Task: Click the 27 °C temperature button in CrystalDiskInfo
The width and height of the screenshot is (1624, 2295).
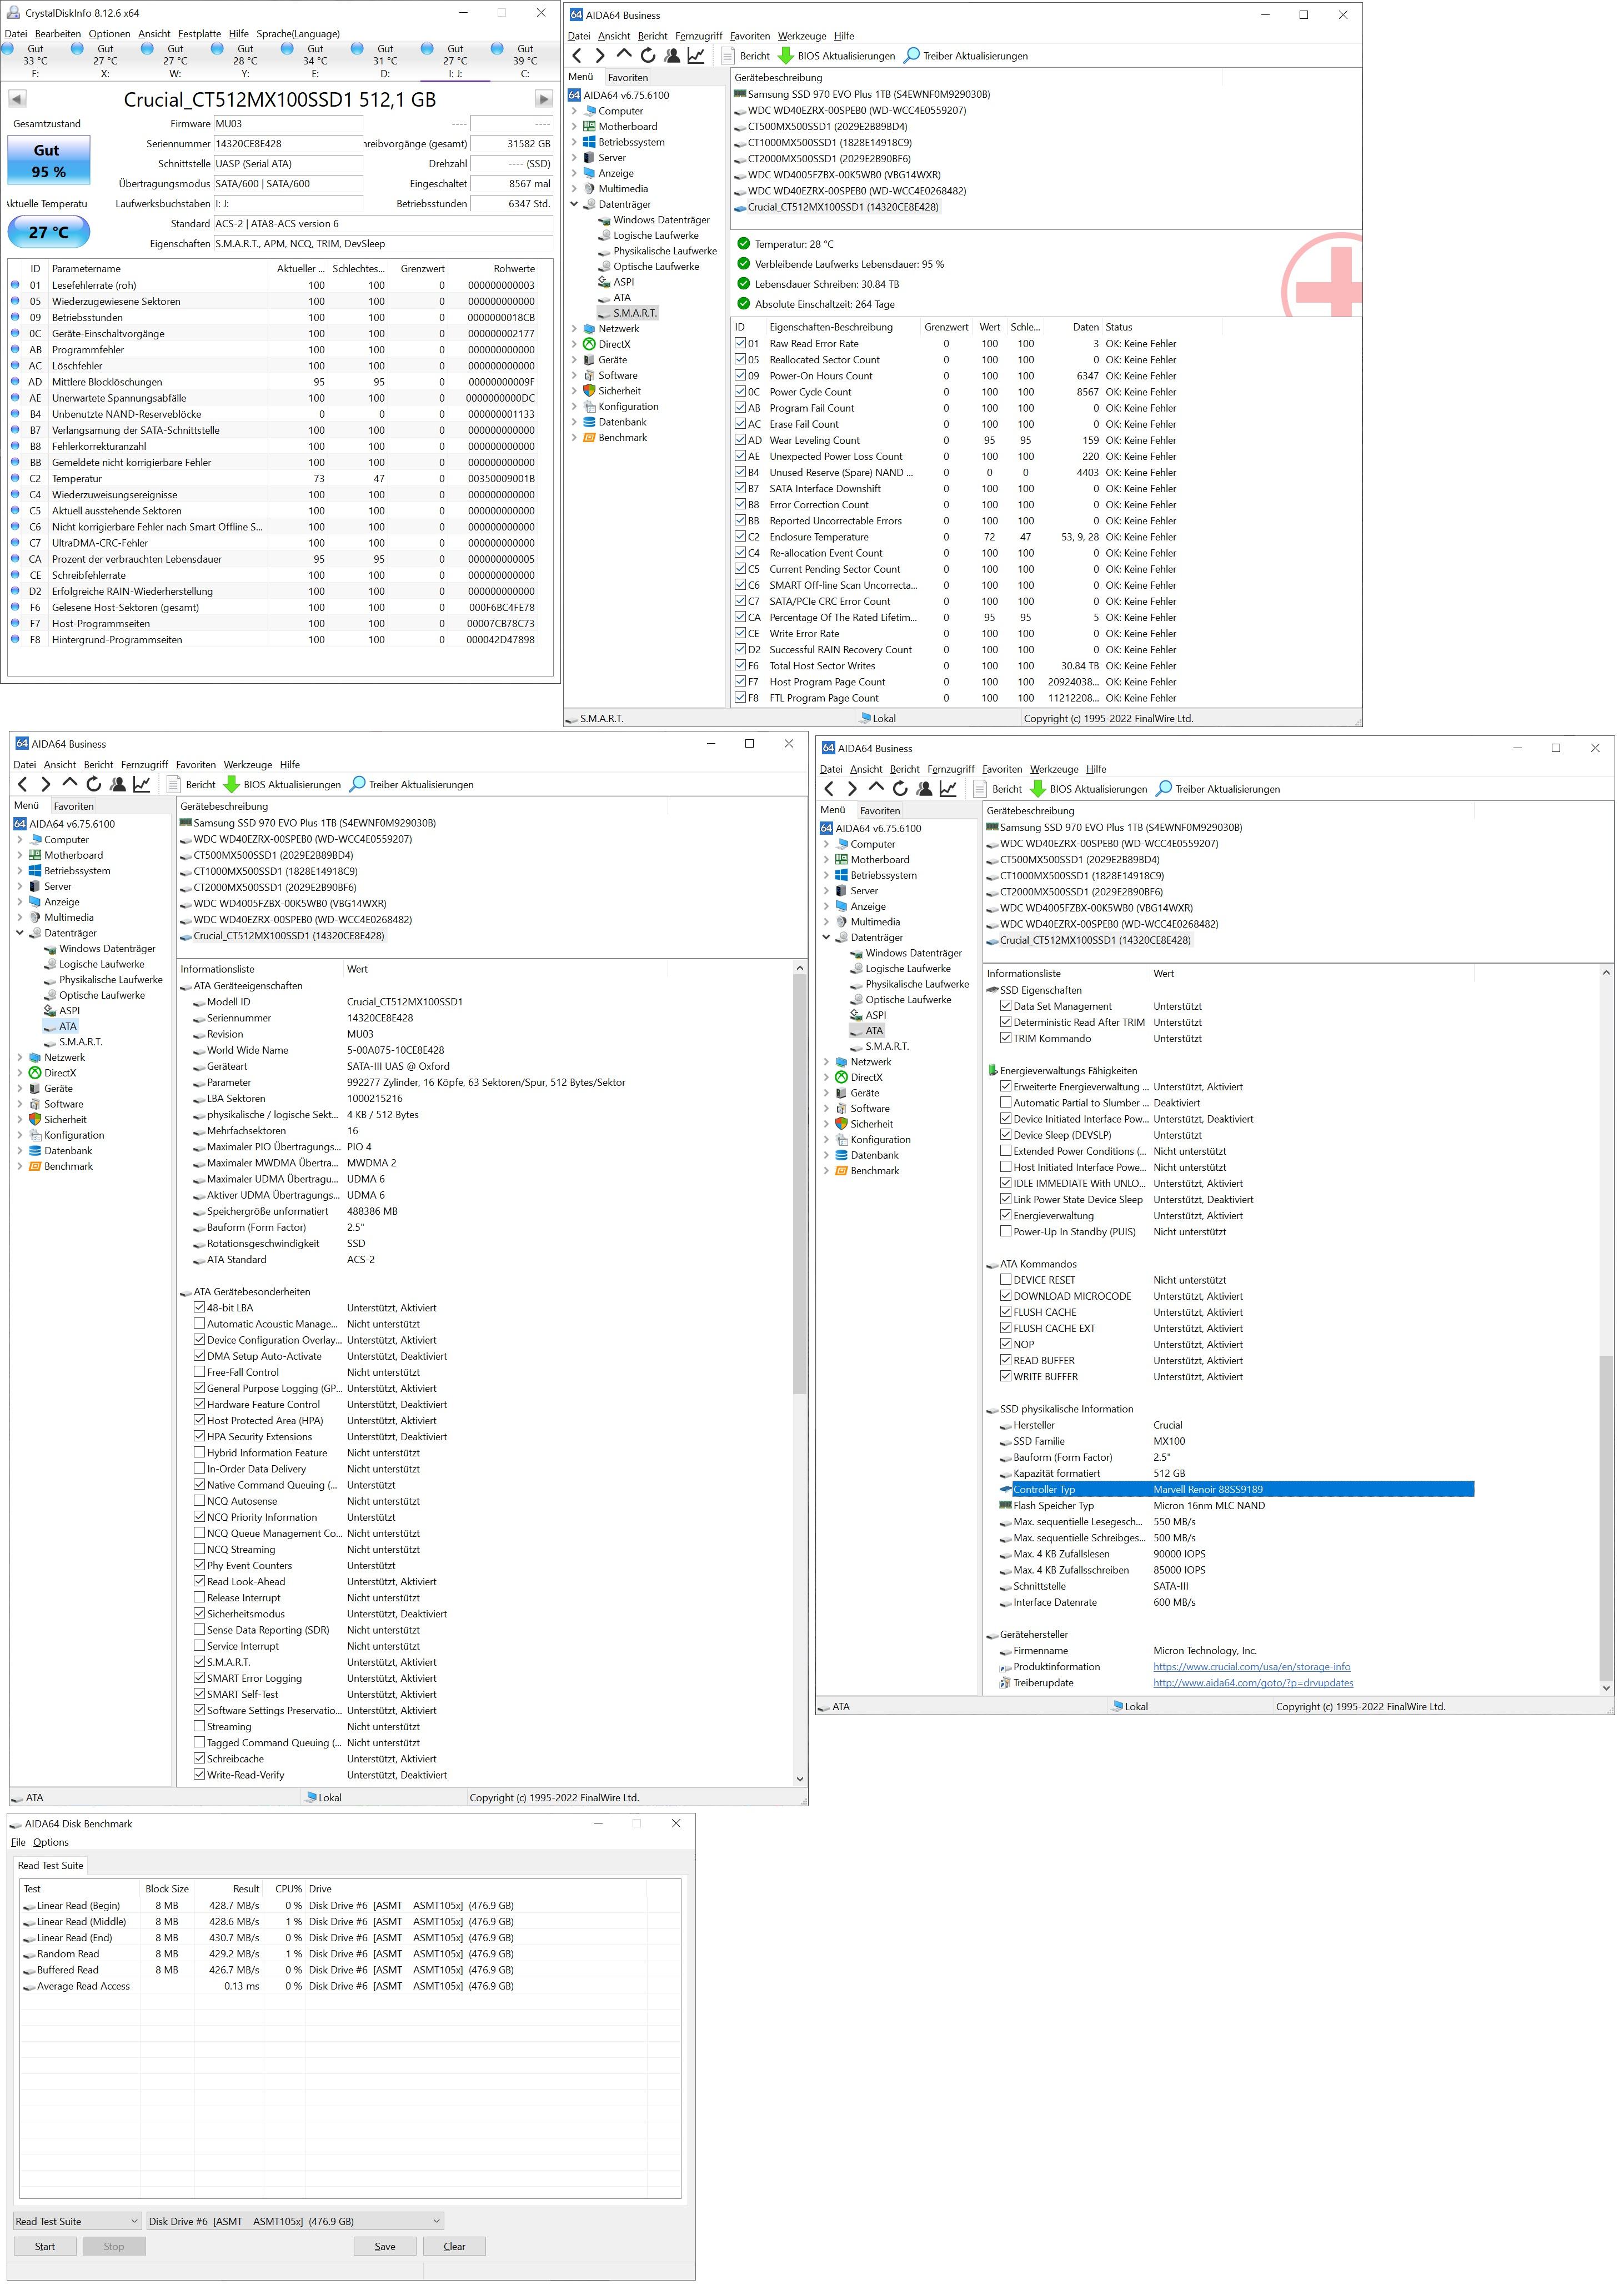Action: pyautogui.click(x=49, y=232)
